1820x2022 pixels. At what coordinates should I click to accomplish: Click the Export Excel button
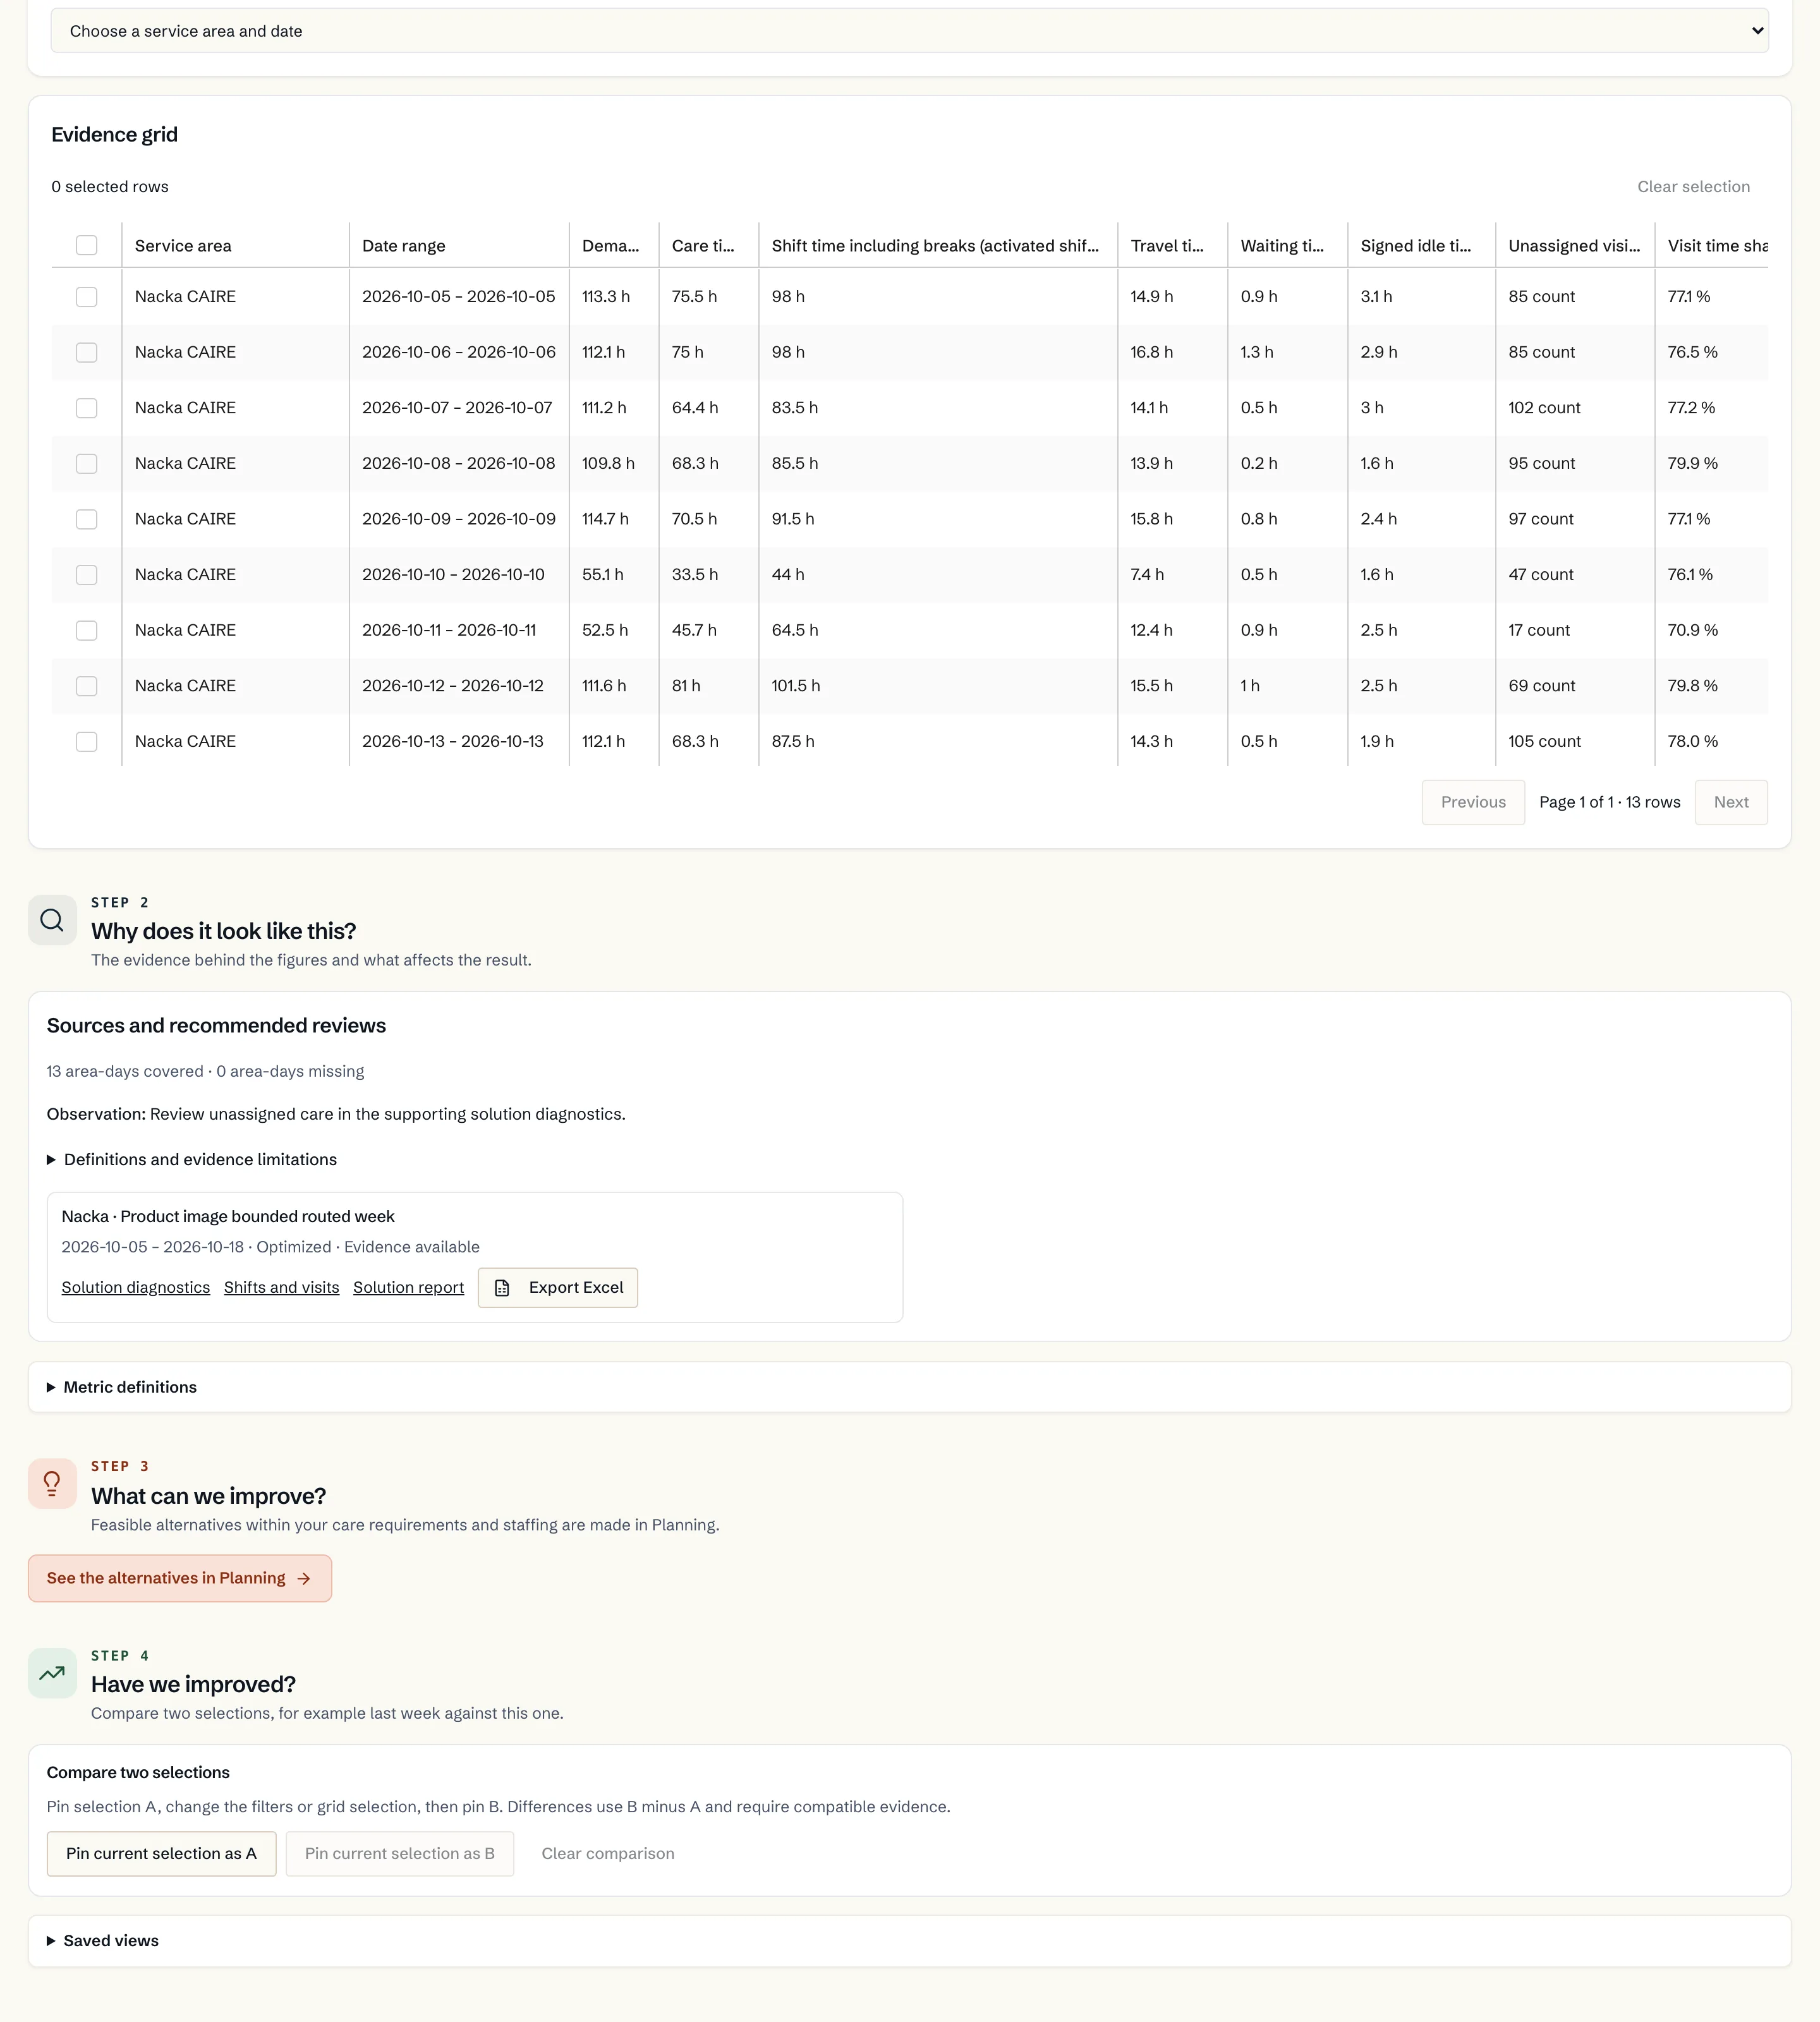[558, 1288]
